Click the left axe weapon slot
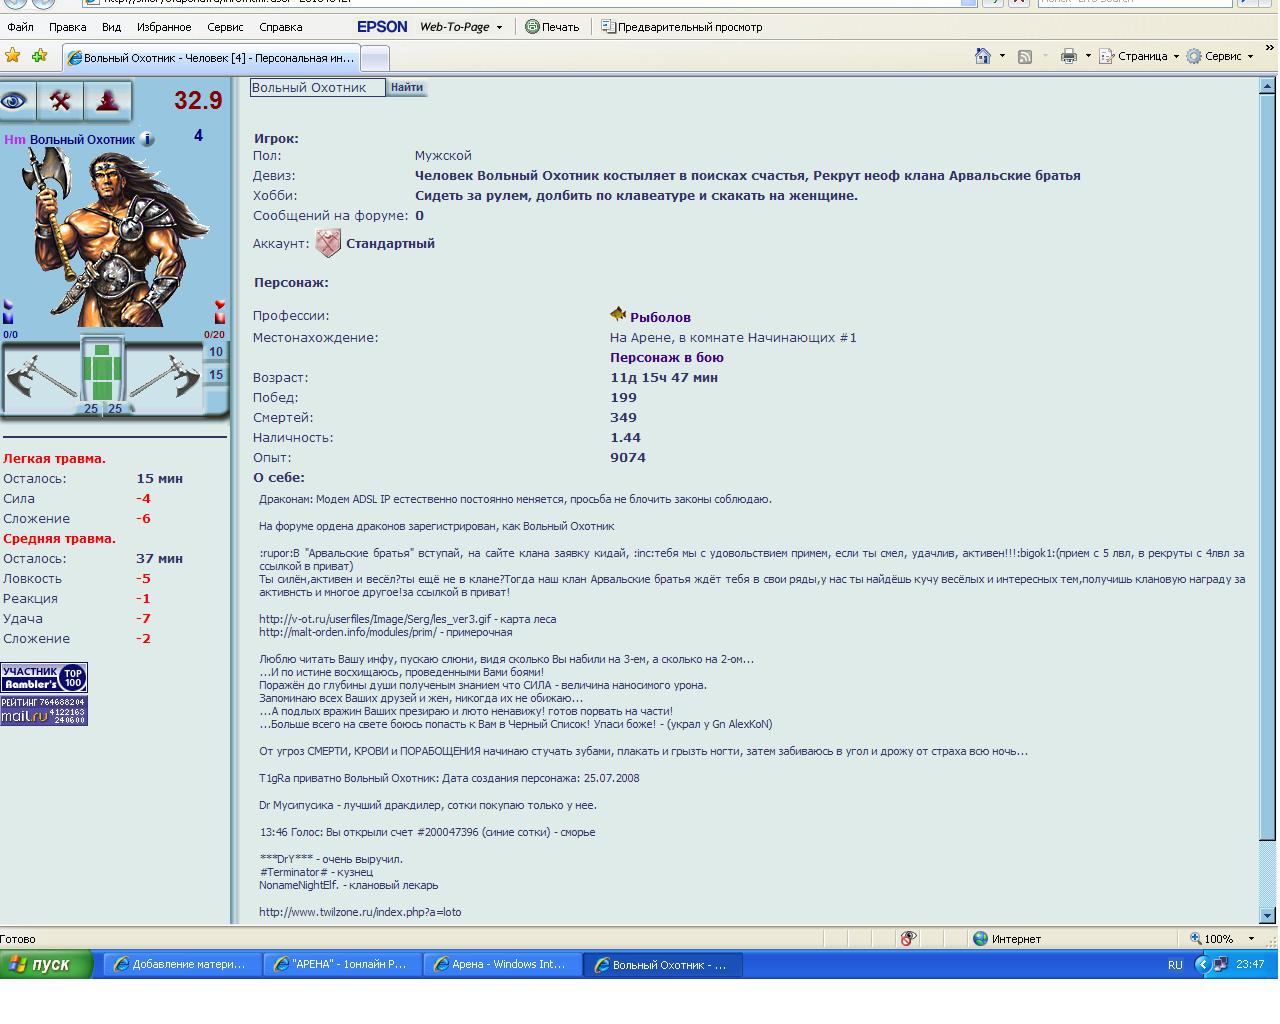 (40, 377)
